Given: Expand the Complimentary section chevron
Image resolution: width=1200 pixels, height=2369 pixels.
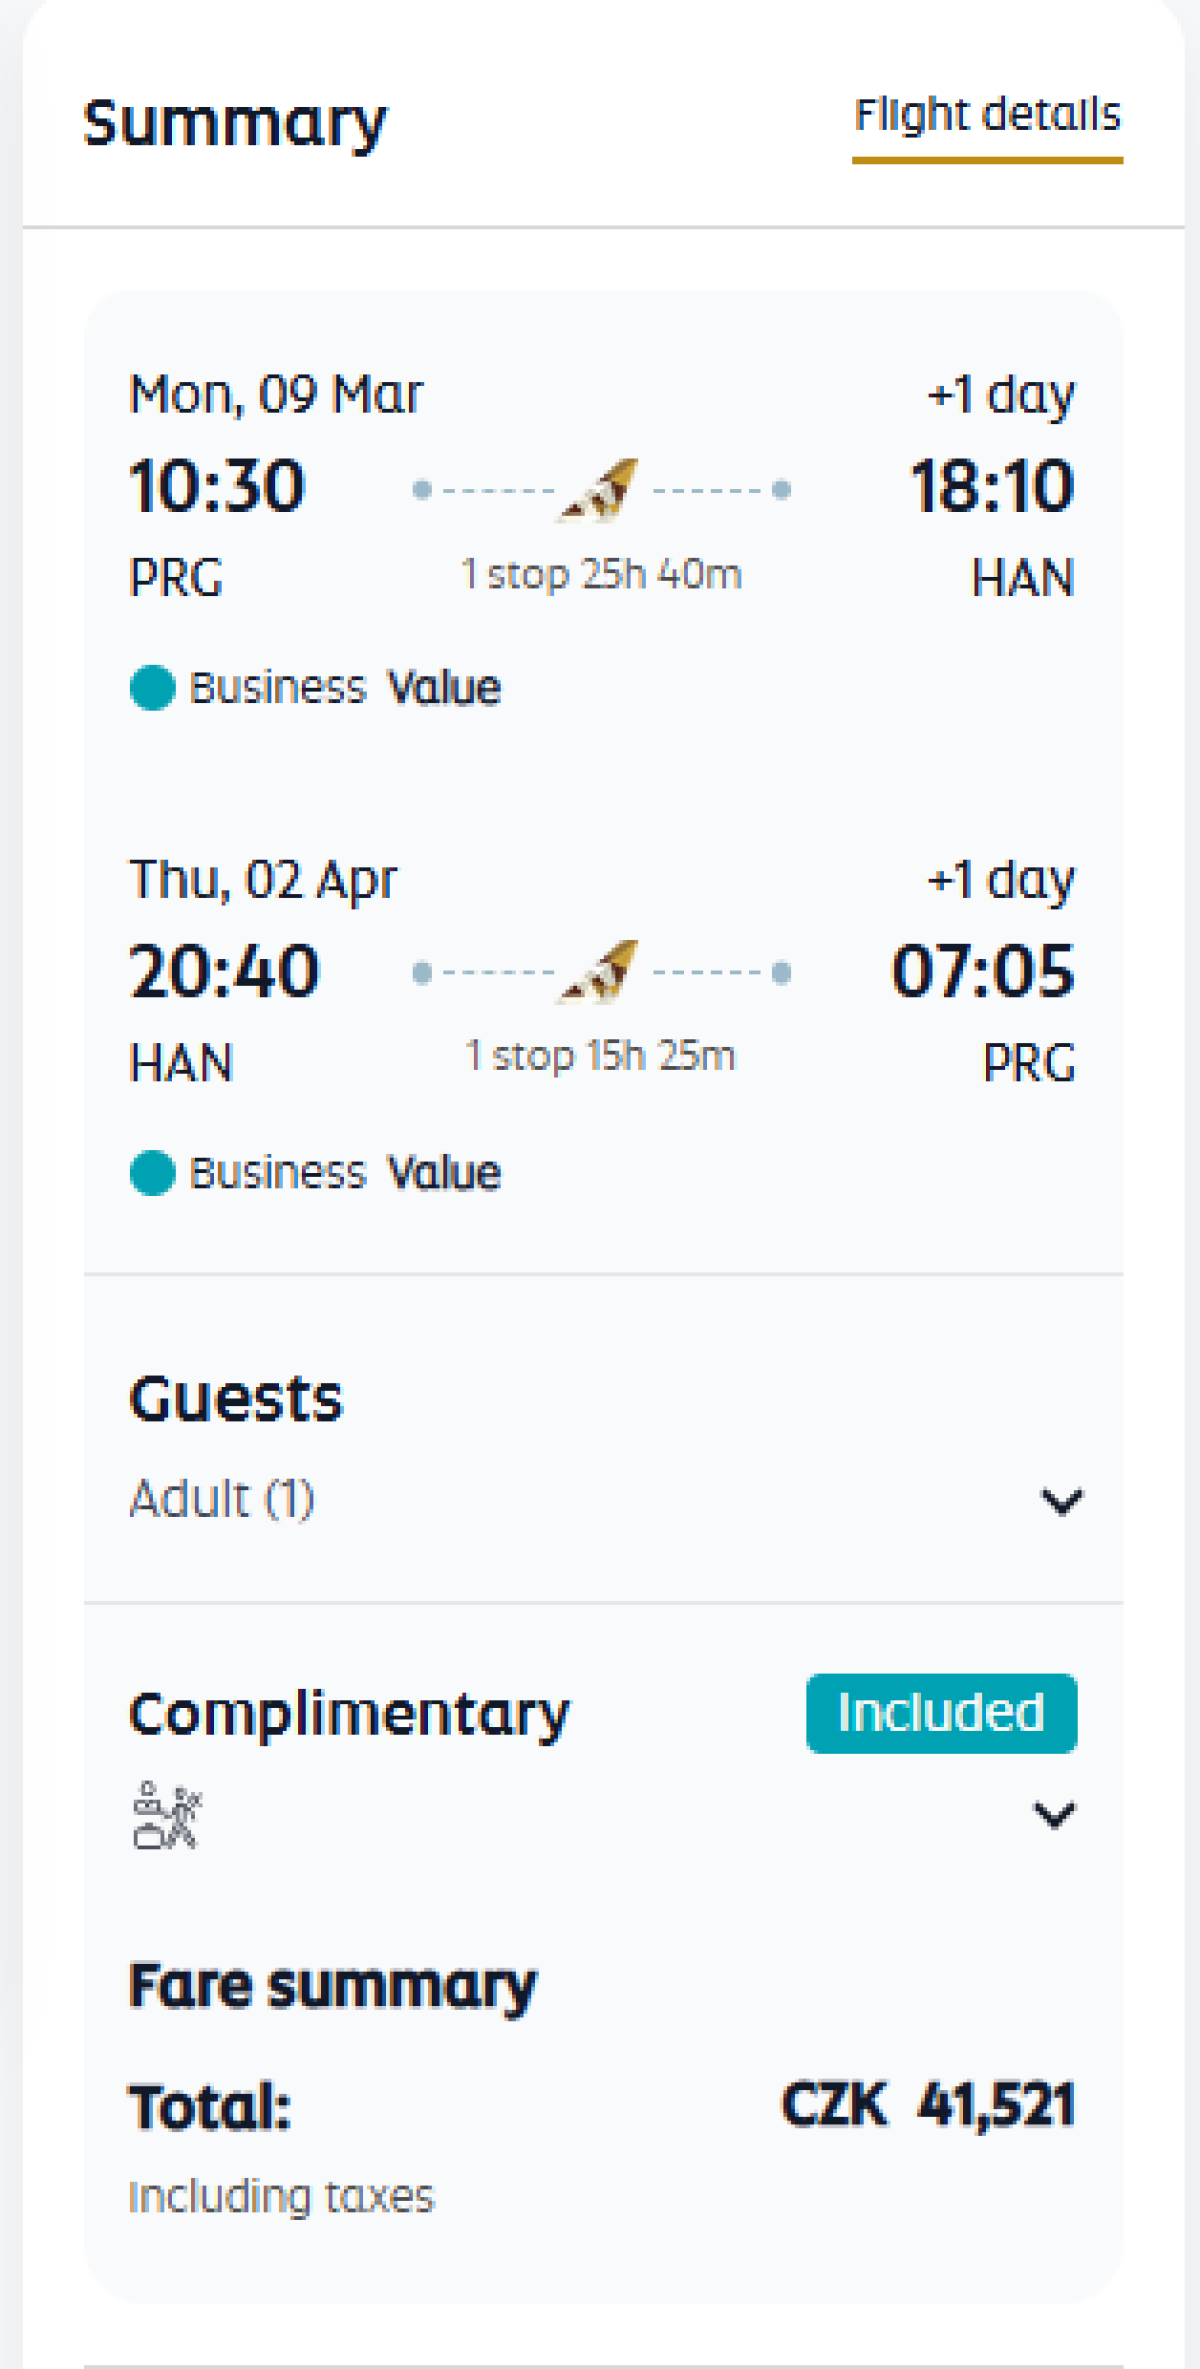Looking at the screenshot, I should 1054,1814.
